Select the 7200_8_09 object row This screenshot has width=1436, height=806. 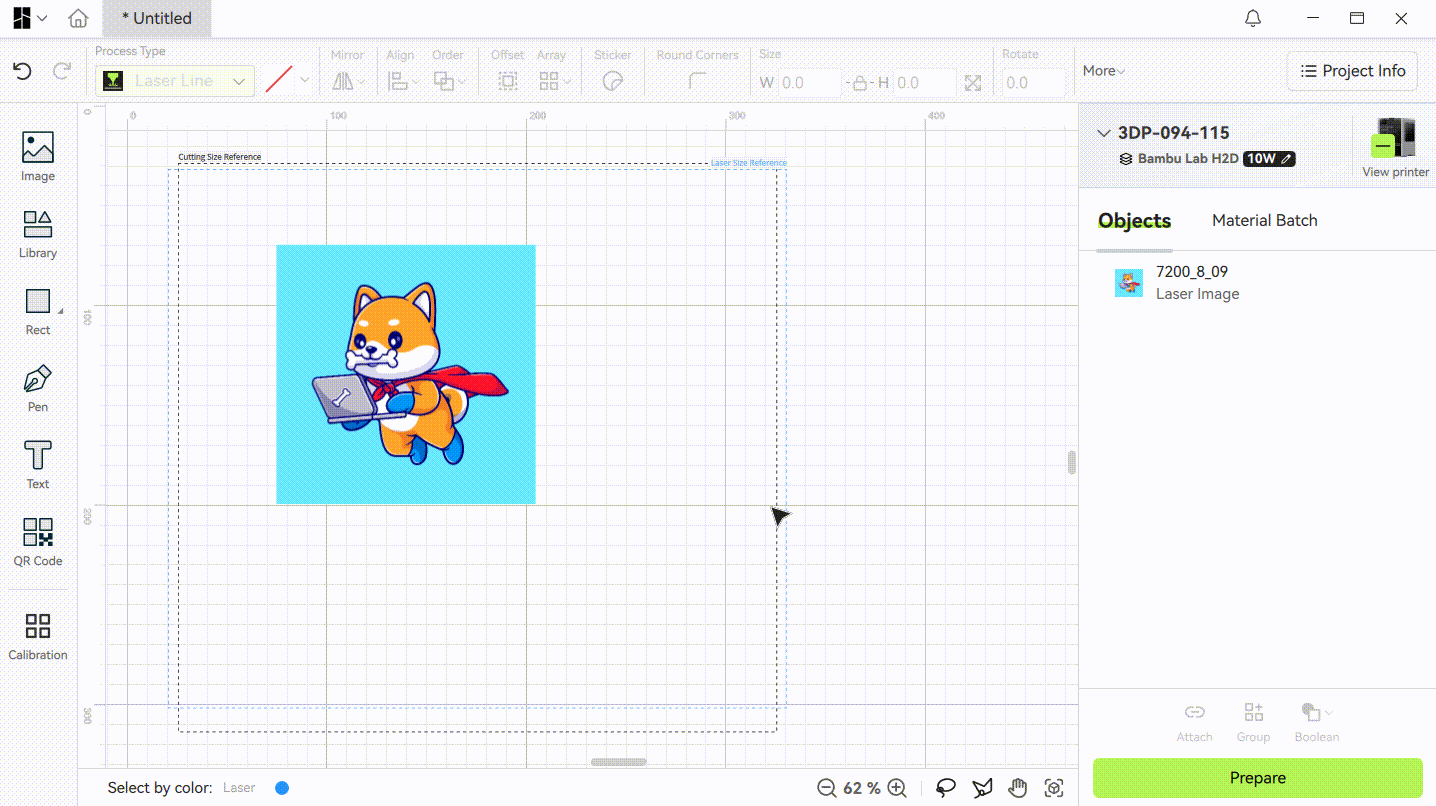click(1258, 283)
